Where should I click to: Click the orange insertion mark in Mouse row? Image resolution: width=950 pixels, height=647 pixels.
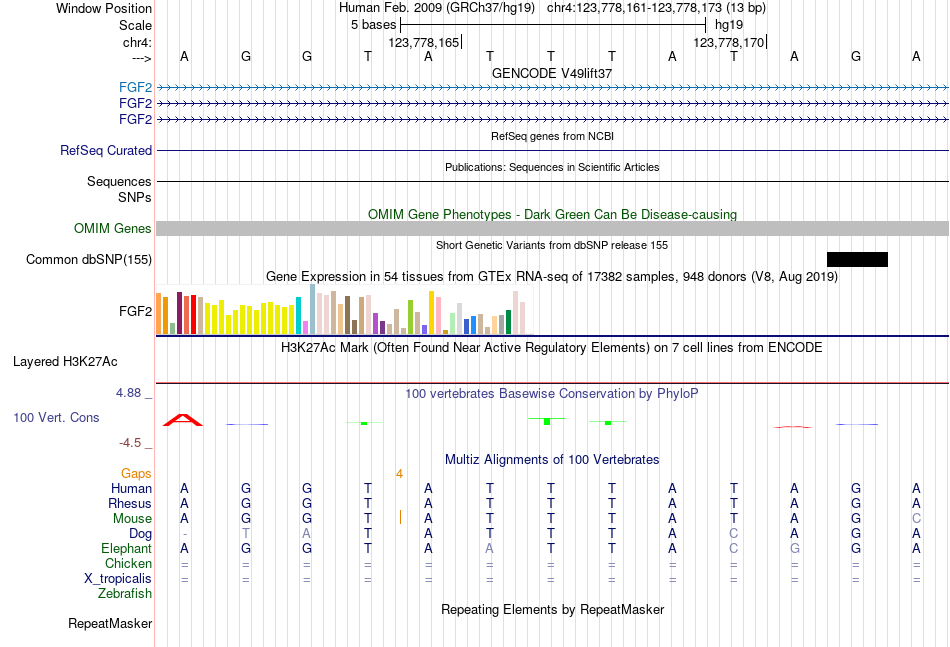pyautogui.click(x=400, y=517)
